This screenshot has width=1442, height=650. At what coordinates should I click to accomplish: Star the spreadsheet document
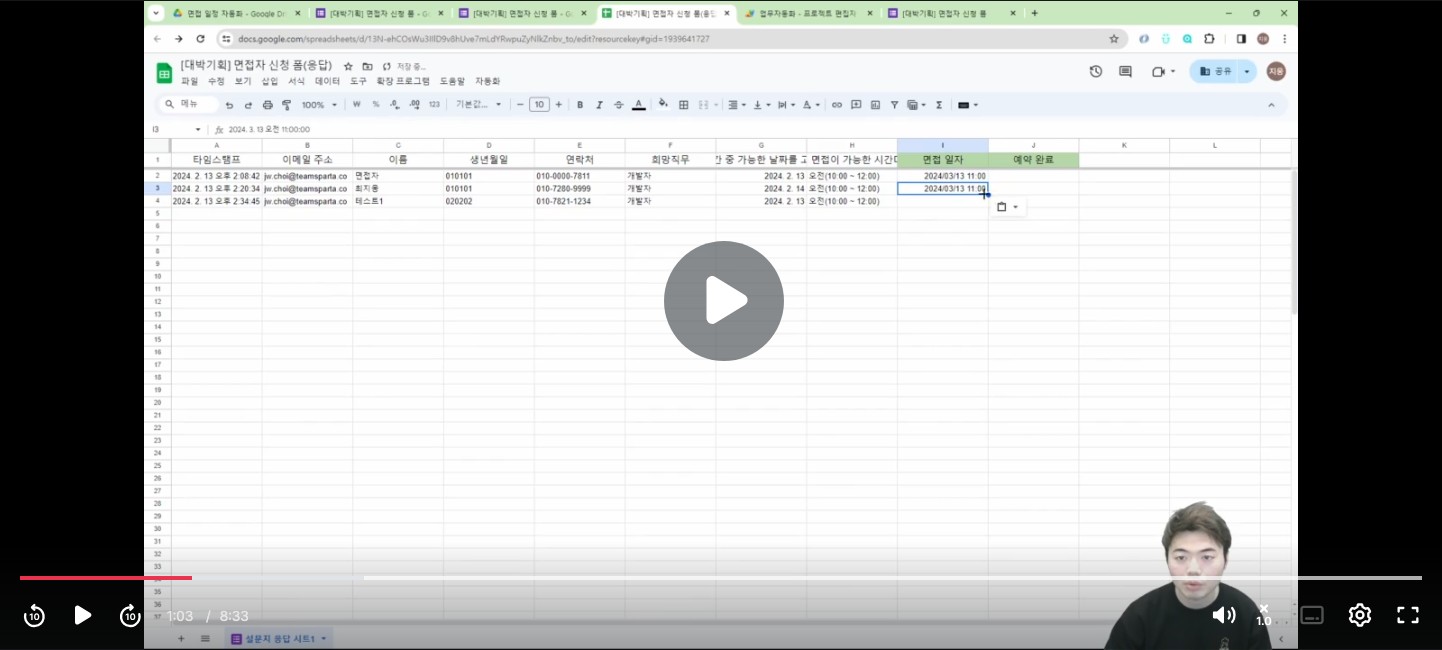[348, 66]
